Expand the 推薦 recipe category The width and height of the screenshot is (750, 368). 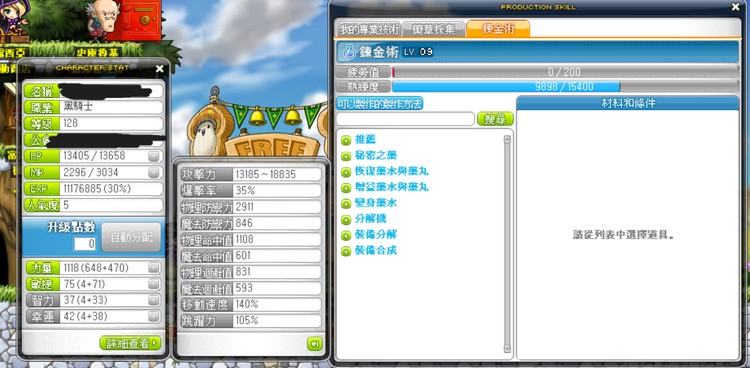point(346,141)
